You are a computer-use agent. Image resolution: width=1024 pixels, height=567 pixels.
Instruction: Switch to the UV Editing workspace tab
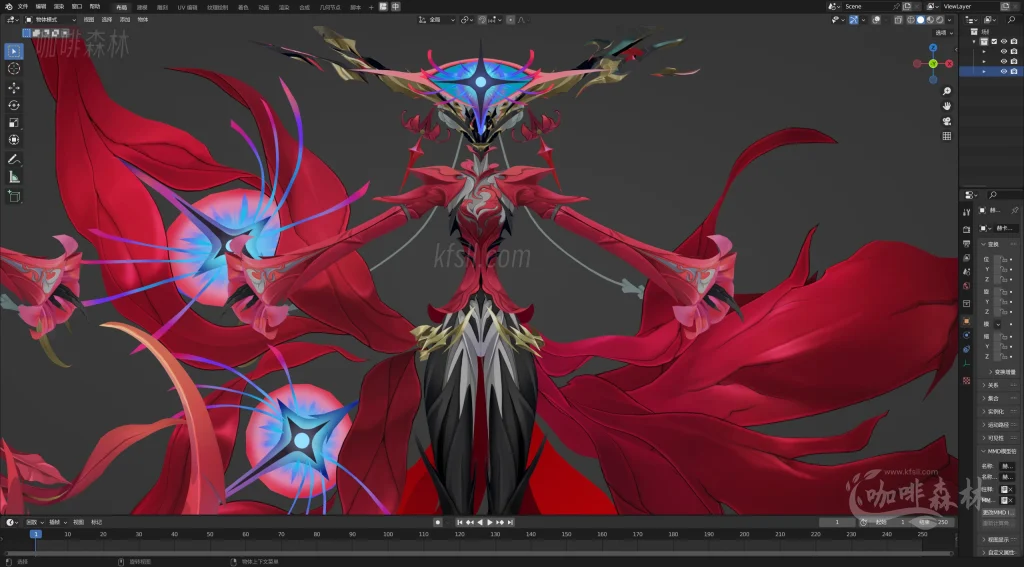click(187, 7)
